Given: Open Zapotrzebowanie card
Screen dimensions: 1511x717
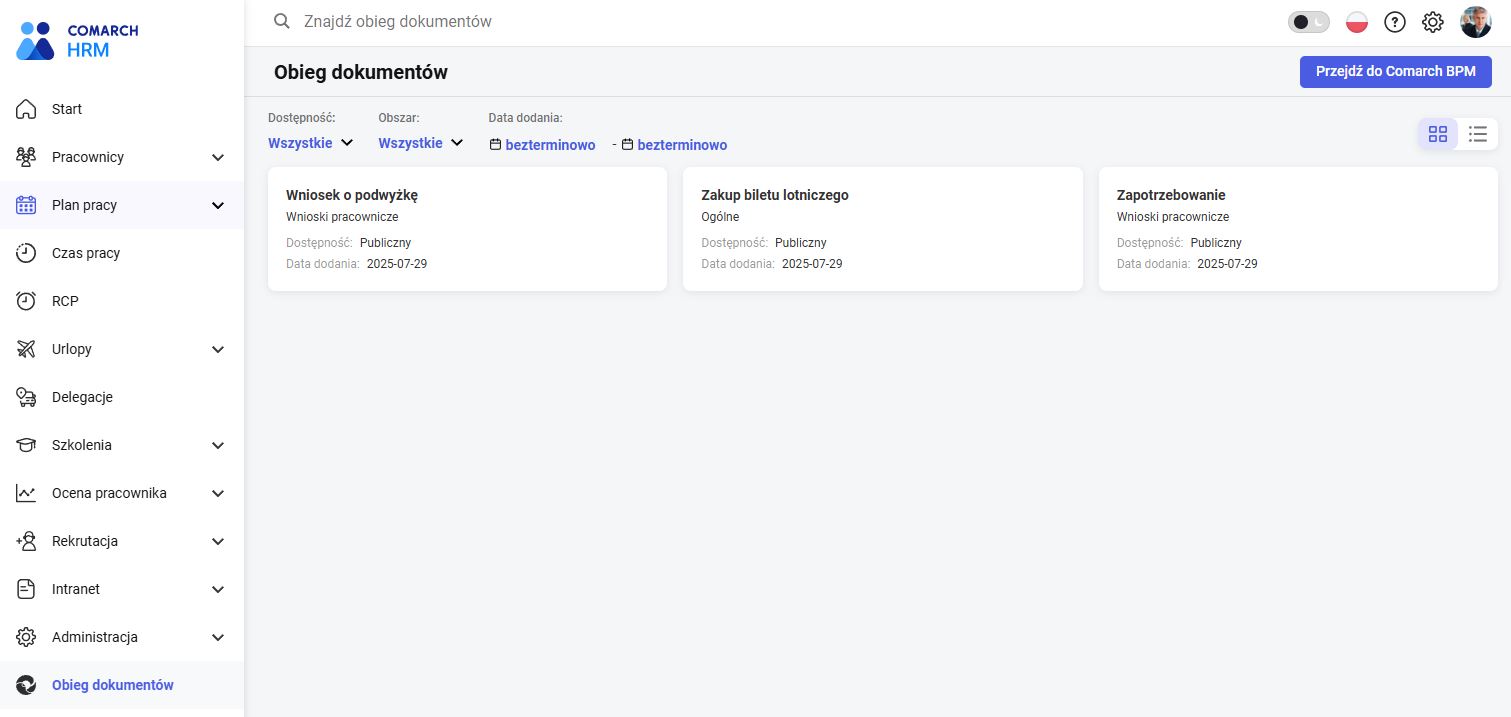Looking at the screenshot, I should pos(1298,229).
